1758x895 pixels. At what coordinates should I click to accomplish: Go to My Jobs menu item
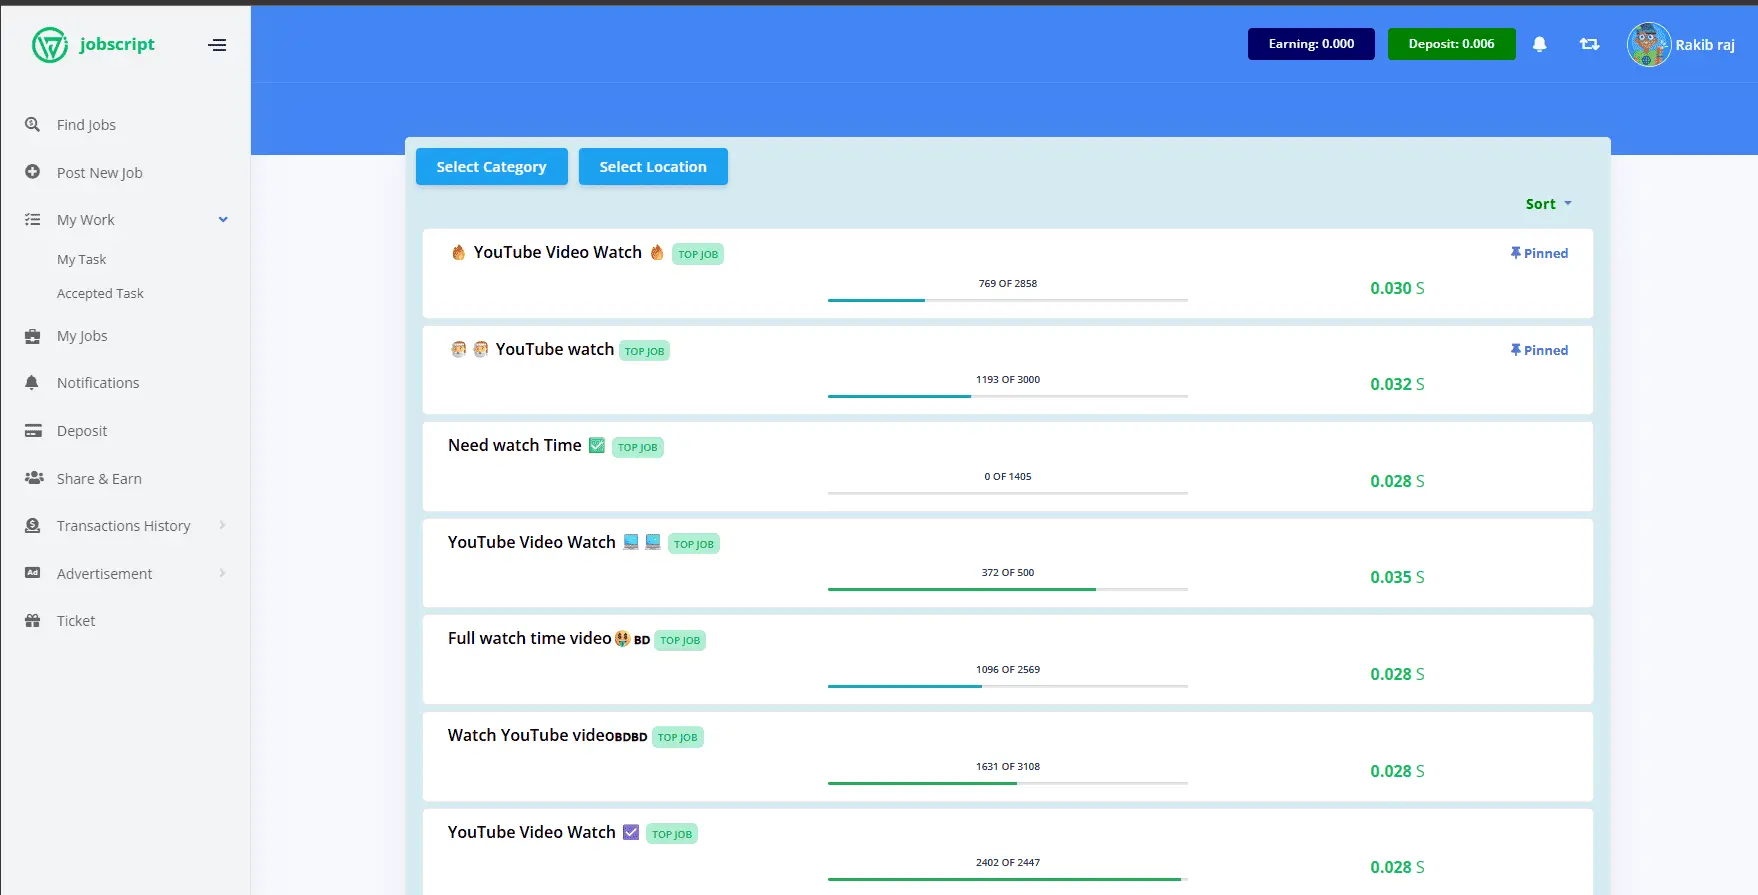point(82,336)
